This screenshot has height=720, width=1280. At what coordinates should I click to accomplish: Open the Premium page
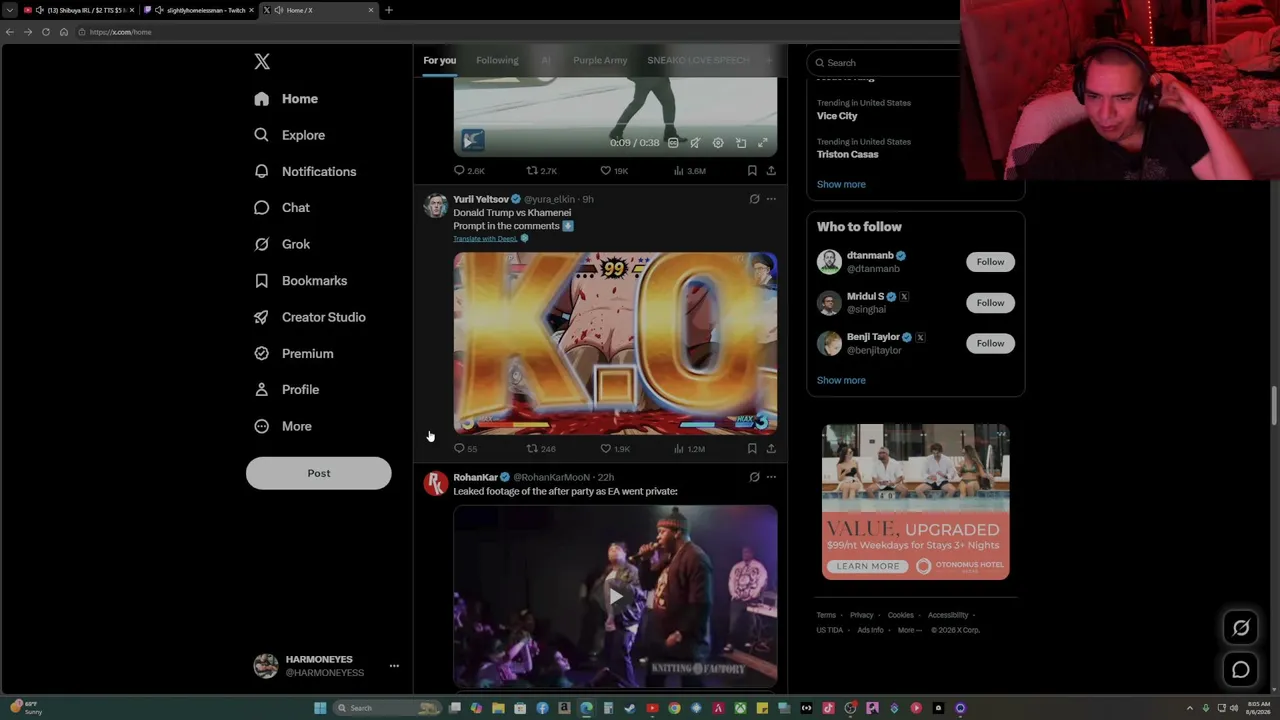pyautogui.click(x=294, y=353)
